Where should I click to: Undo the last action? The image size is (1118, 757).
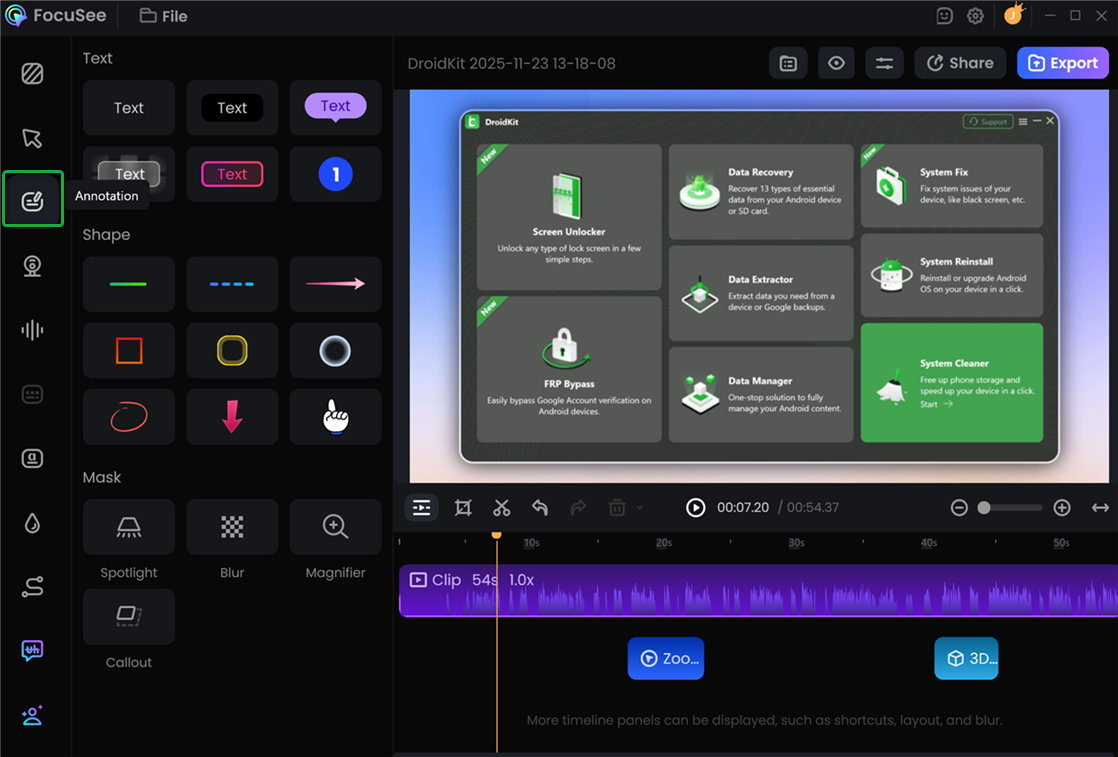pos(540,508)
